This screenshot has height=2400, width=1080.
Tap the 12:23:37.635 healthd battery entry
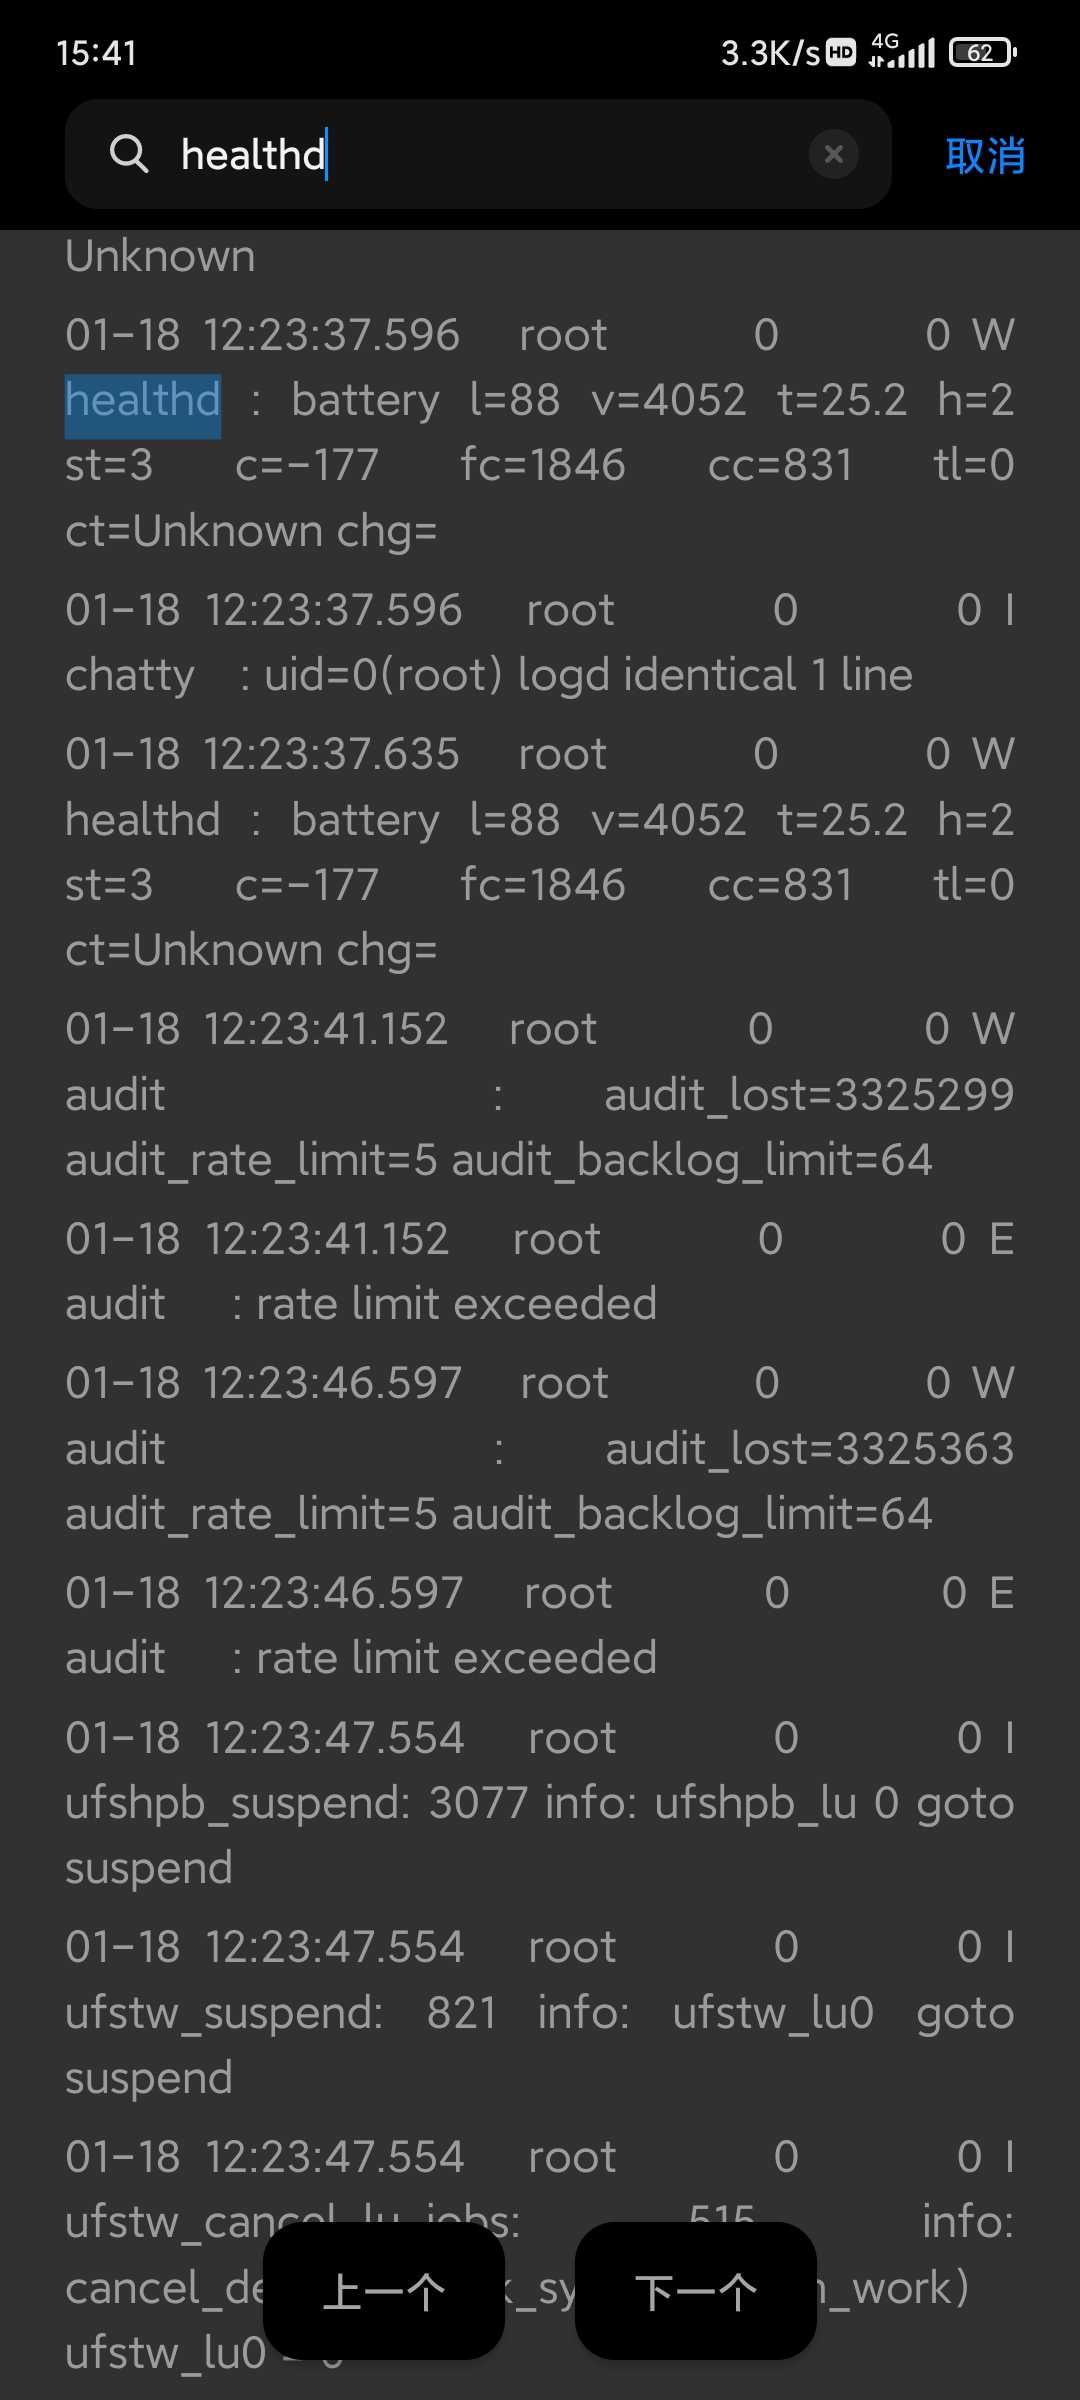pos(540,852)
